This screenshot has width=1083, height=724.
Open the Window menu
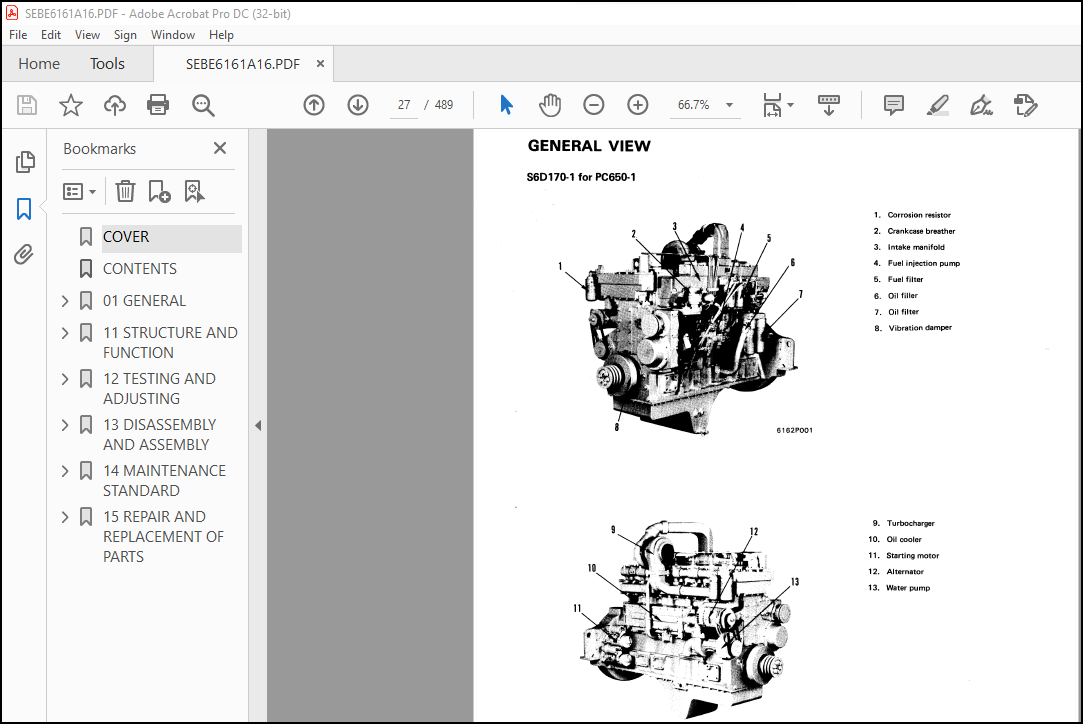tap(173, 35)
